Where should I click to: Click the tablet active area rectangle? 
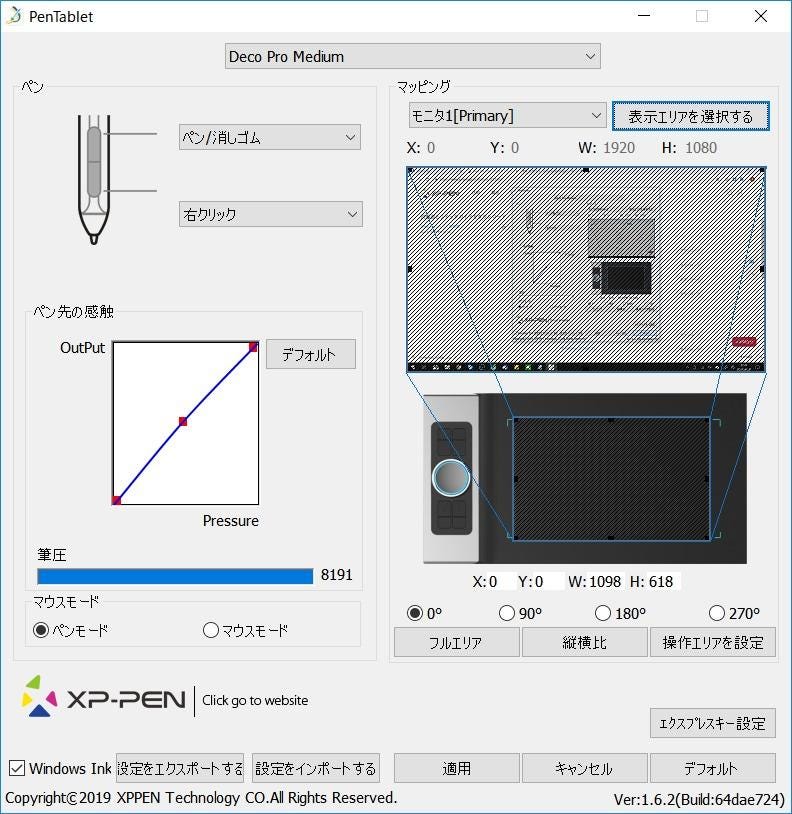[611, 479]
